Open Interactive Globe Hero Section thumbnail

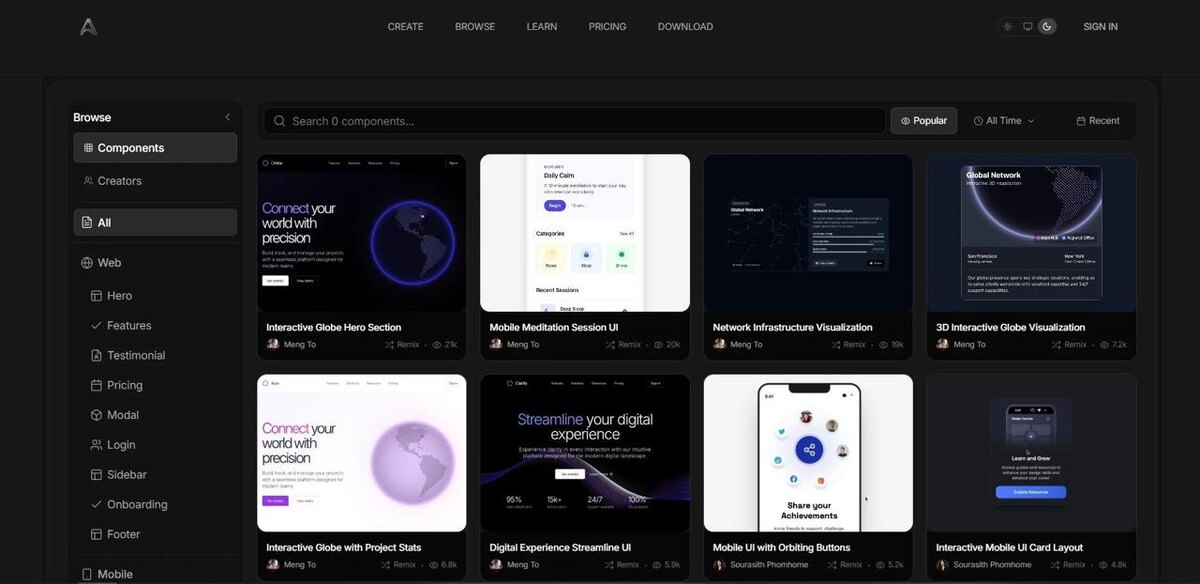coord(362,233)
